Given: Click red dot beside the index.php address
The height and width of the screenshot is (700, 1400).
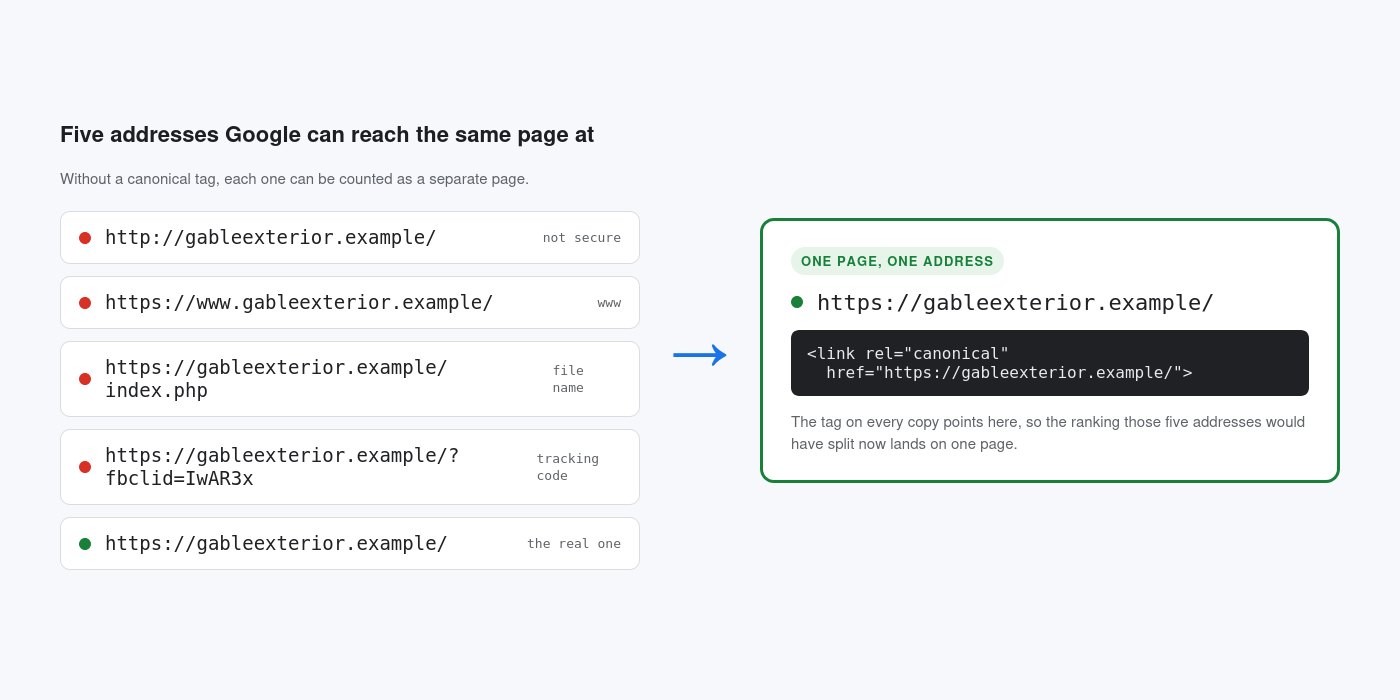Looking at the screenshot, I should point(85,379).
